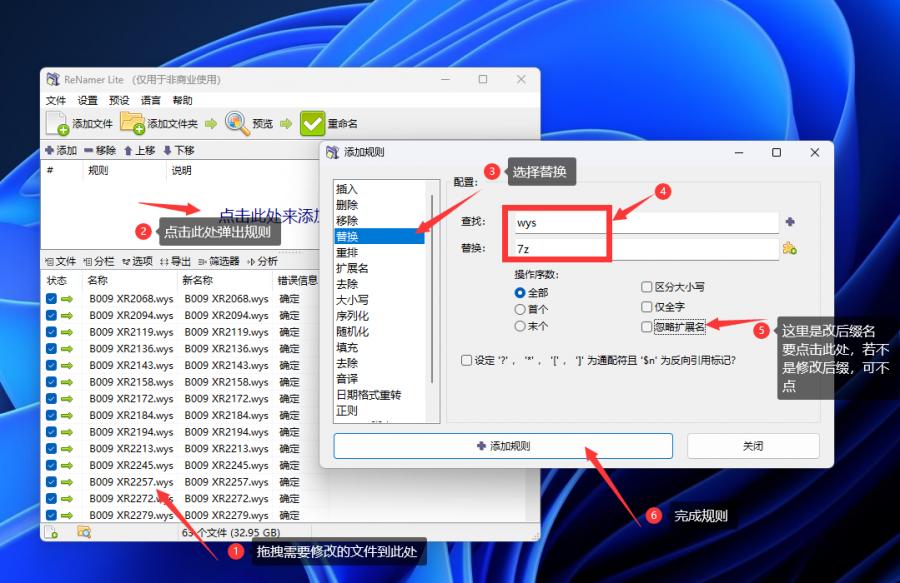
Task: Click the Remove (移除) rule button
Action: pos(100,150)
